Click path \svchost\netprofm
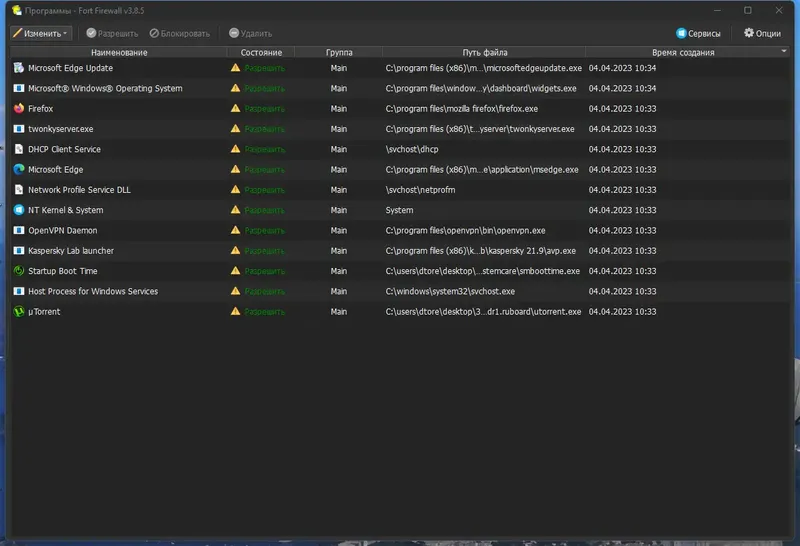Screen dimensions: 800x546 tap(420, 190)
